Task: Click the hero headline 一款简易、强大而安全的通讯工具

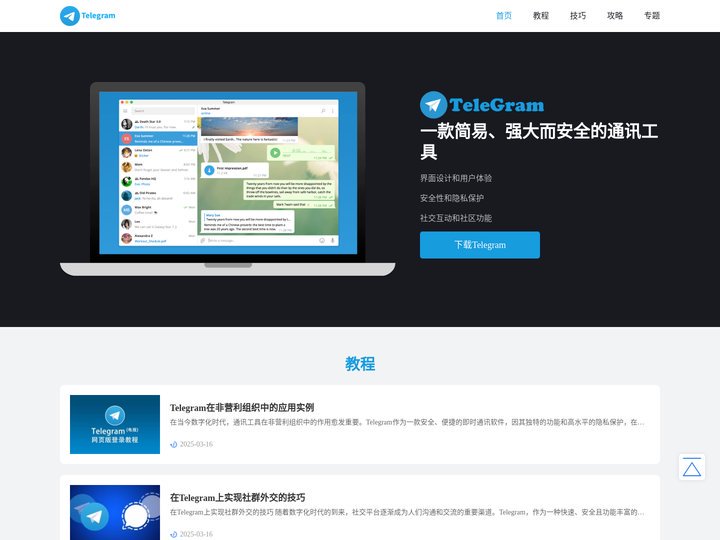Action: pyautogui.click(x=539, y=141)
